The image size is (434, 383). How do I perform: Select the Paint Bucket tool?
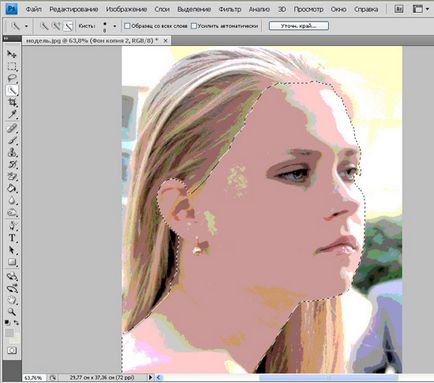point(12,188)
